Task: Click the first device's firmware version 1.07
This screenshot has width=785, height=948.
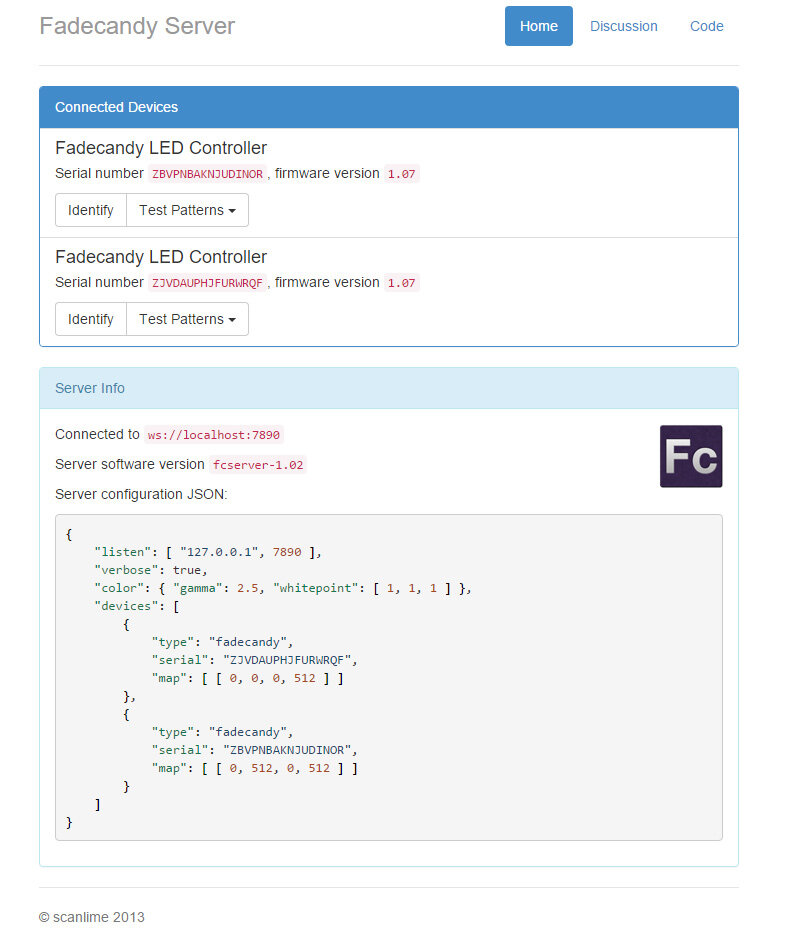Action: 402,174
